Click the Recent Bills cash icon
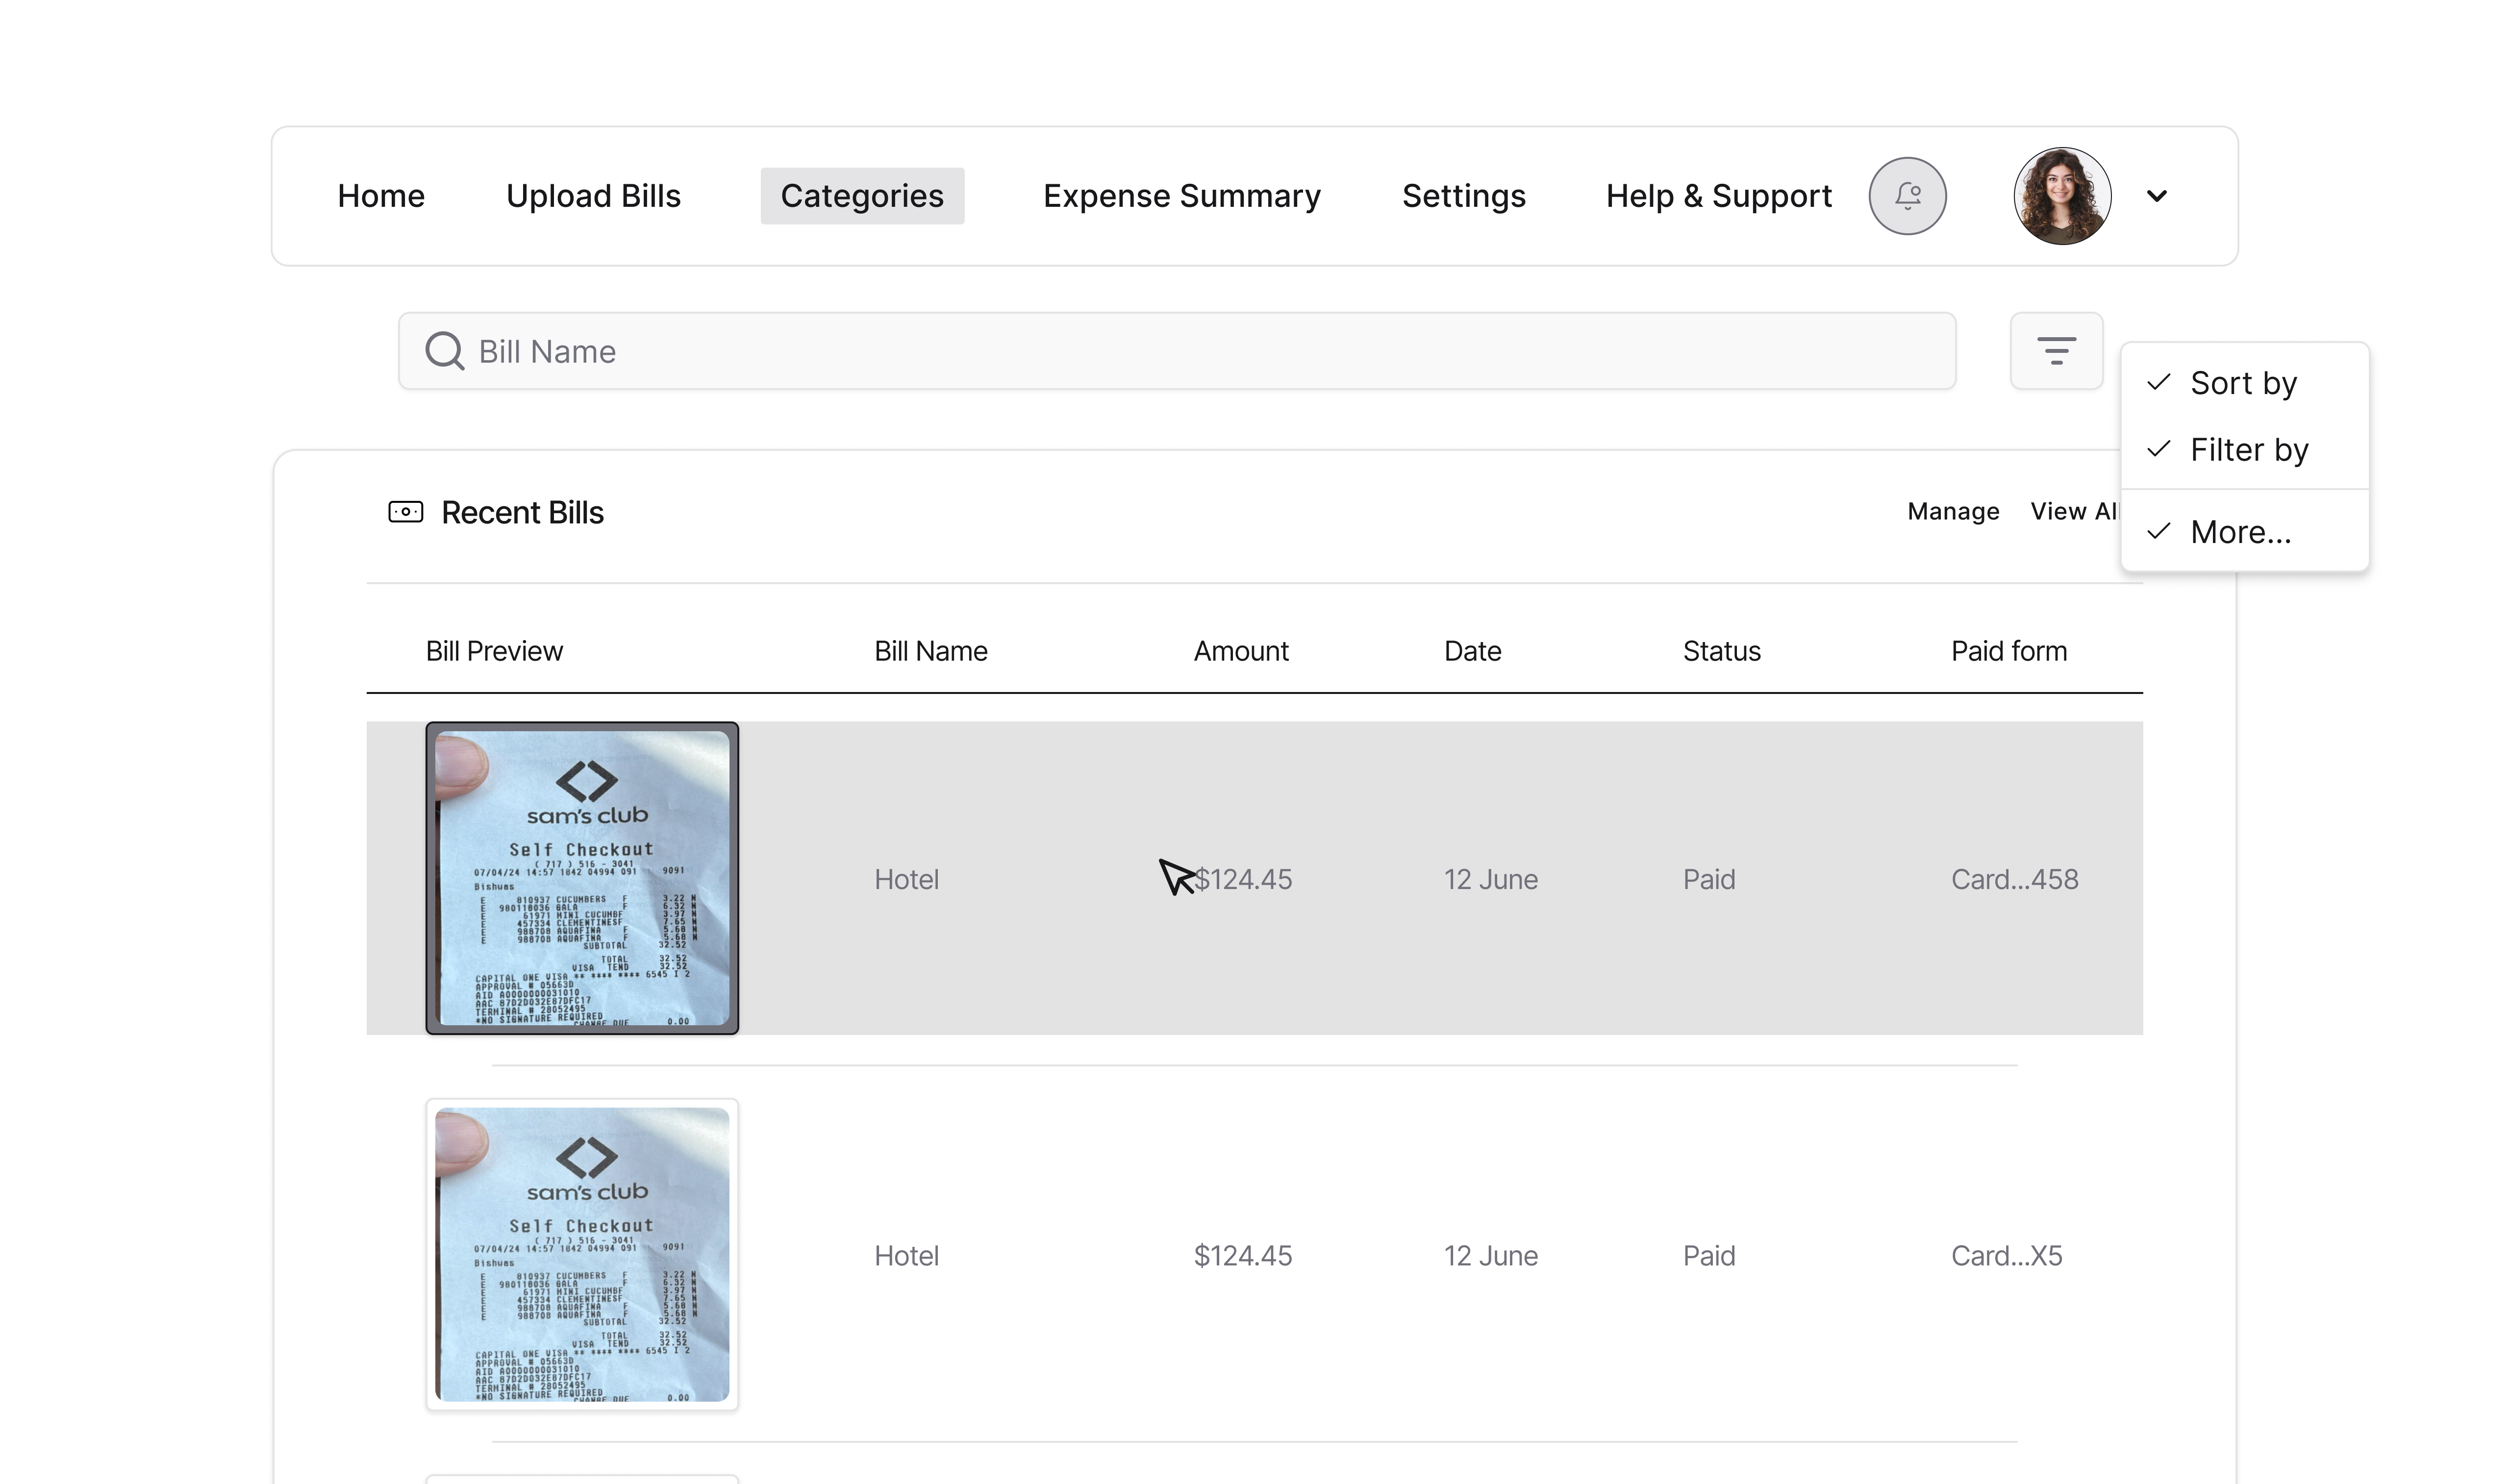Screen dimensions: 2510x1484 pos(405,512)
